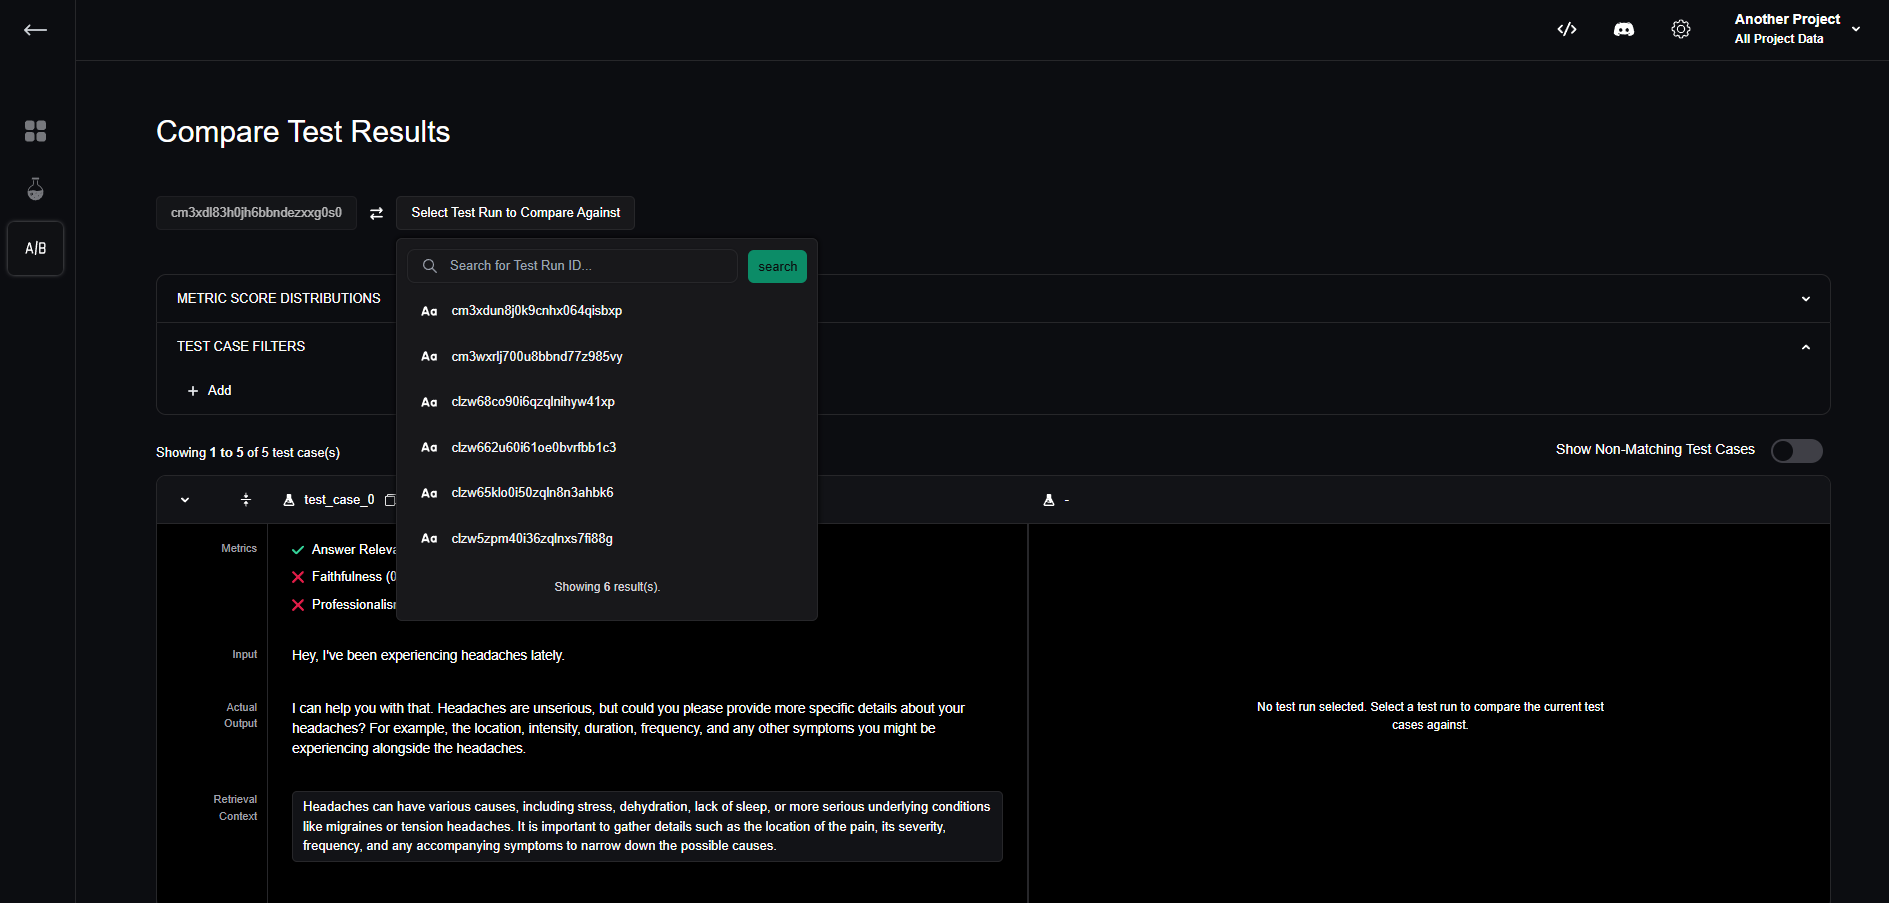Toggle Show Non-Matching Test Cases switch
Screen dimensions: 1889x903
(1796, 451)
